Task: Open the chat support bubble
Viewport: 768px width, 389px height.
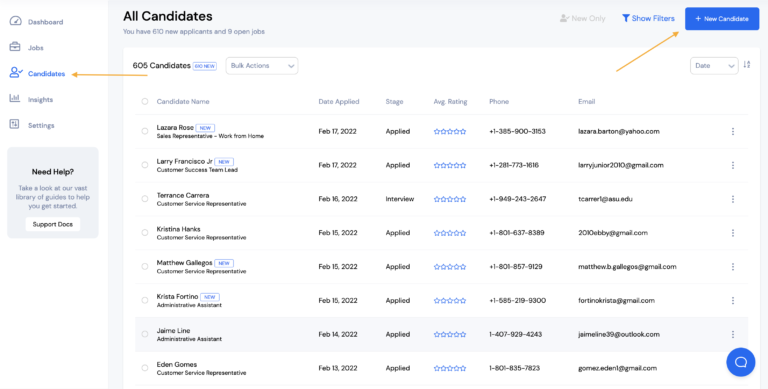Action: pos(741,362)
